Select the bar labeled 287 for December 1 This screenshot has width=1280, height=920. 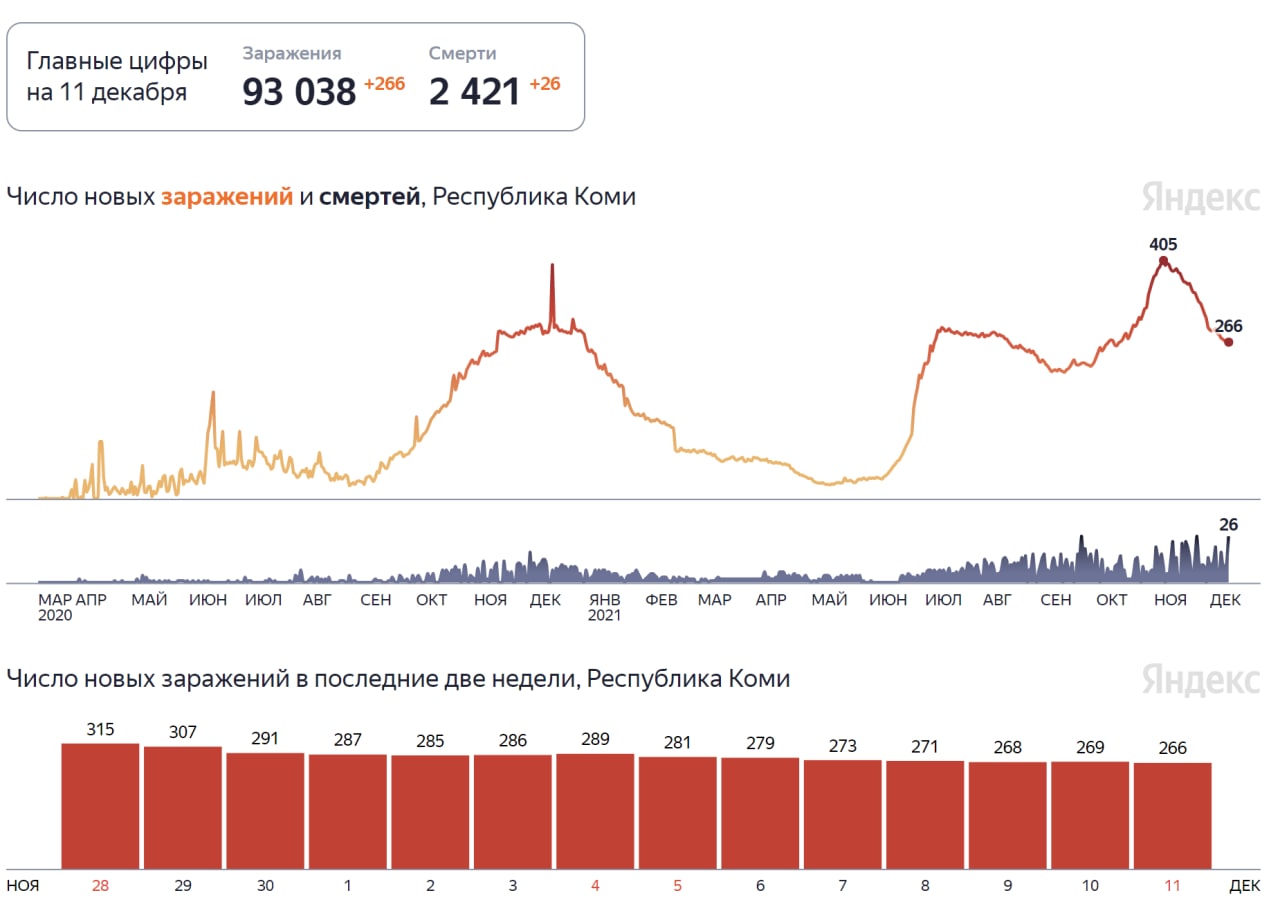(x=348, y=812)
